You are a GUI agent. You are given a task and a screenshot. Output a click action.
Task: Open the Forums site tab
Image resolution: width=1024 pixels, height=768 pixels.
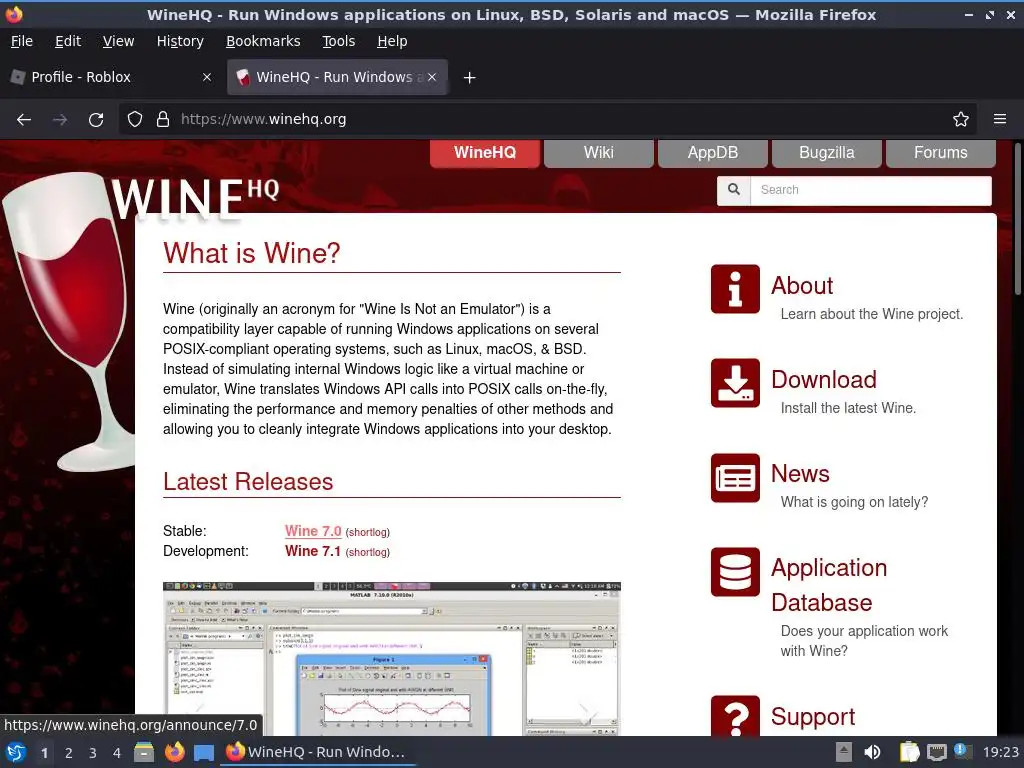(940, 153)
